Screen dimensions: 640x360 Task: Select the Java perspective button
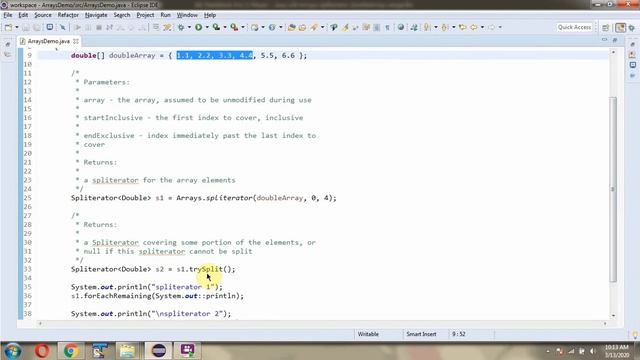click(620, 27)
